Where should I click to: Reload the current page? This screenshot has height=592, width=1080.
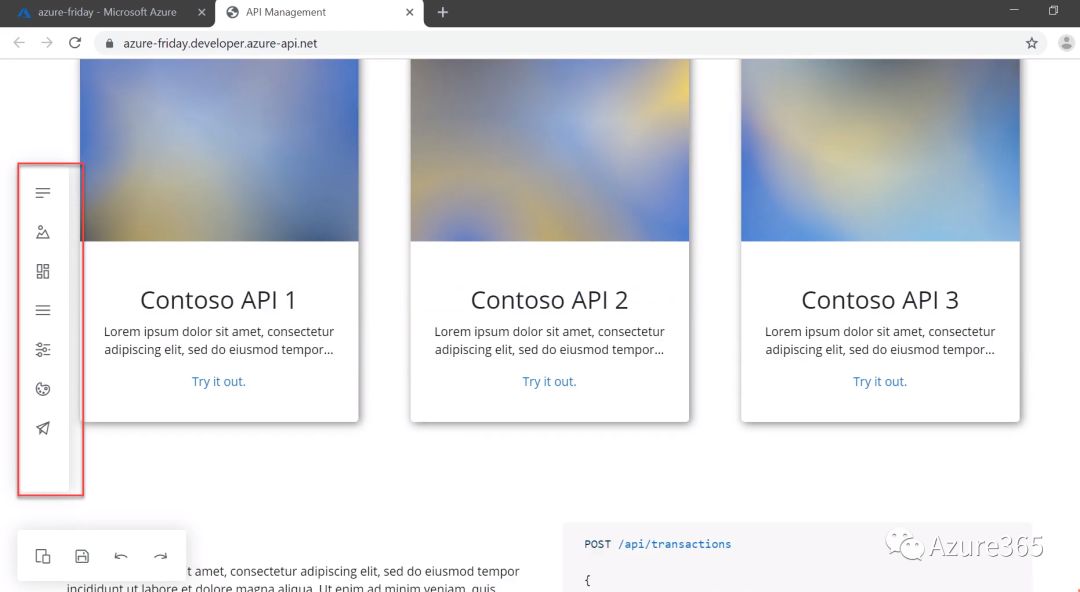coord(75,43)
